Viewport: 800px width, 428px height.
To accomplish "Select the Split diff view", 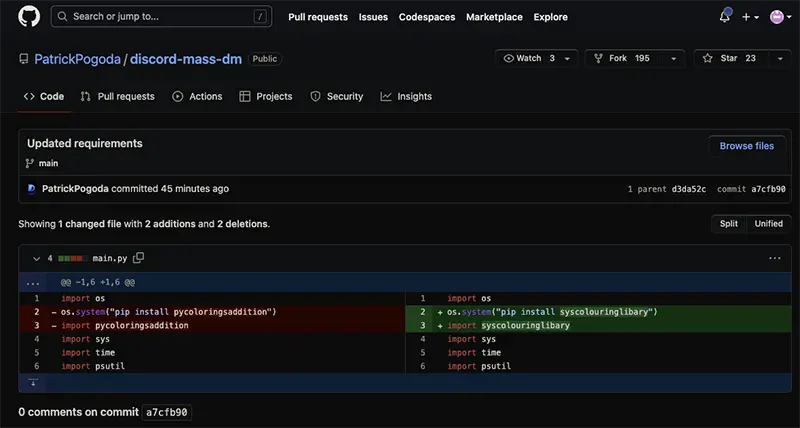I will [729, 223].
